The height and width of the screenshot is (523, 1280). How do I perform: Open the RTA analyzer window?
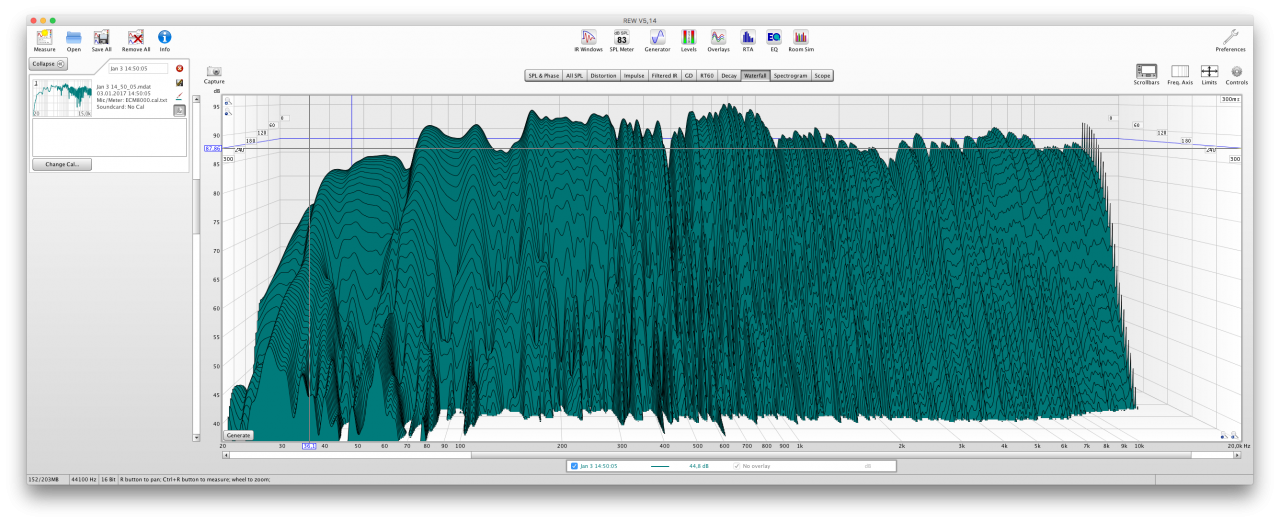tap(747, 38)
